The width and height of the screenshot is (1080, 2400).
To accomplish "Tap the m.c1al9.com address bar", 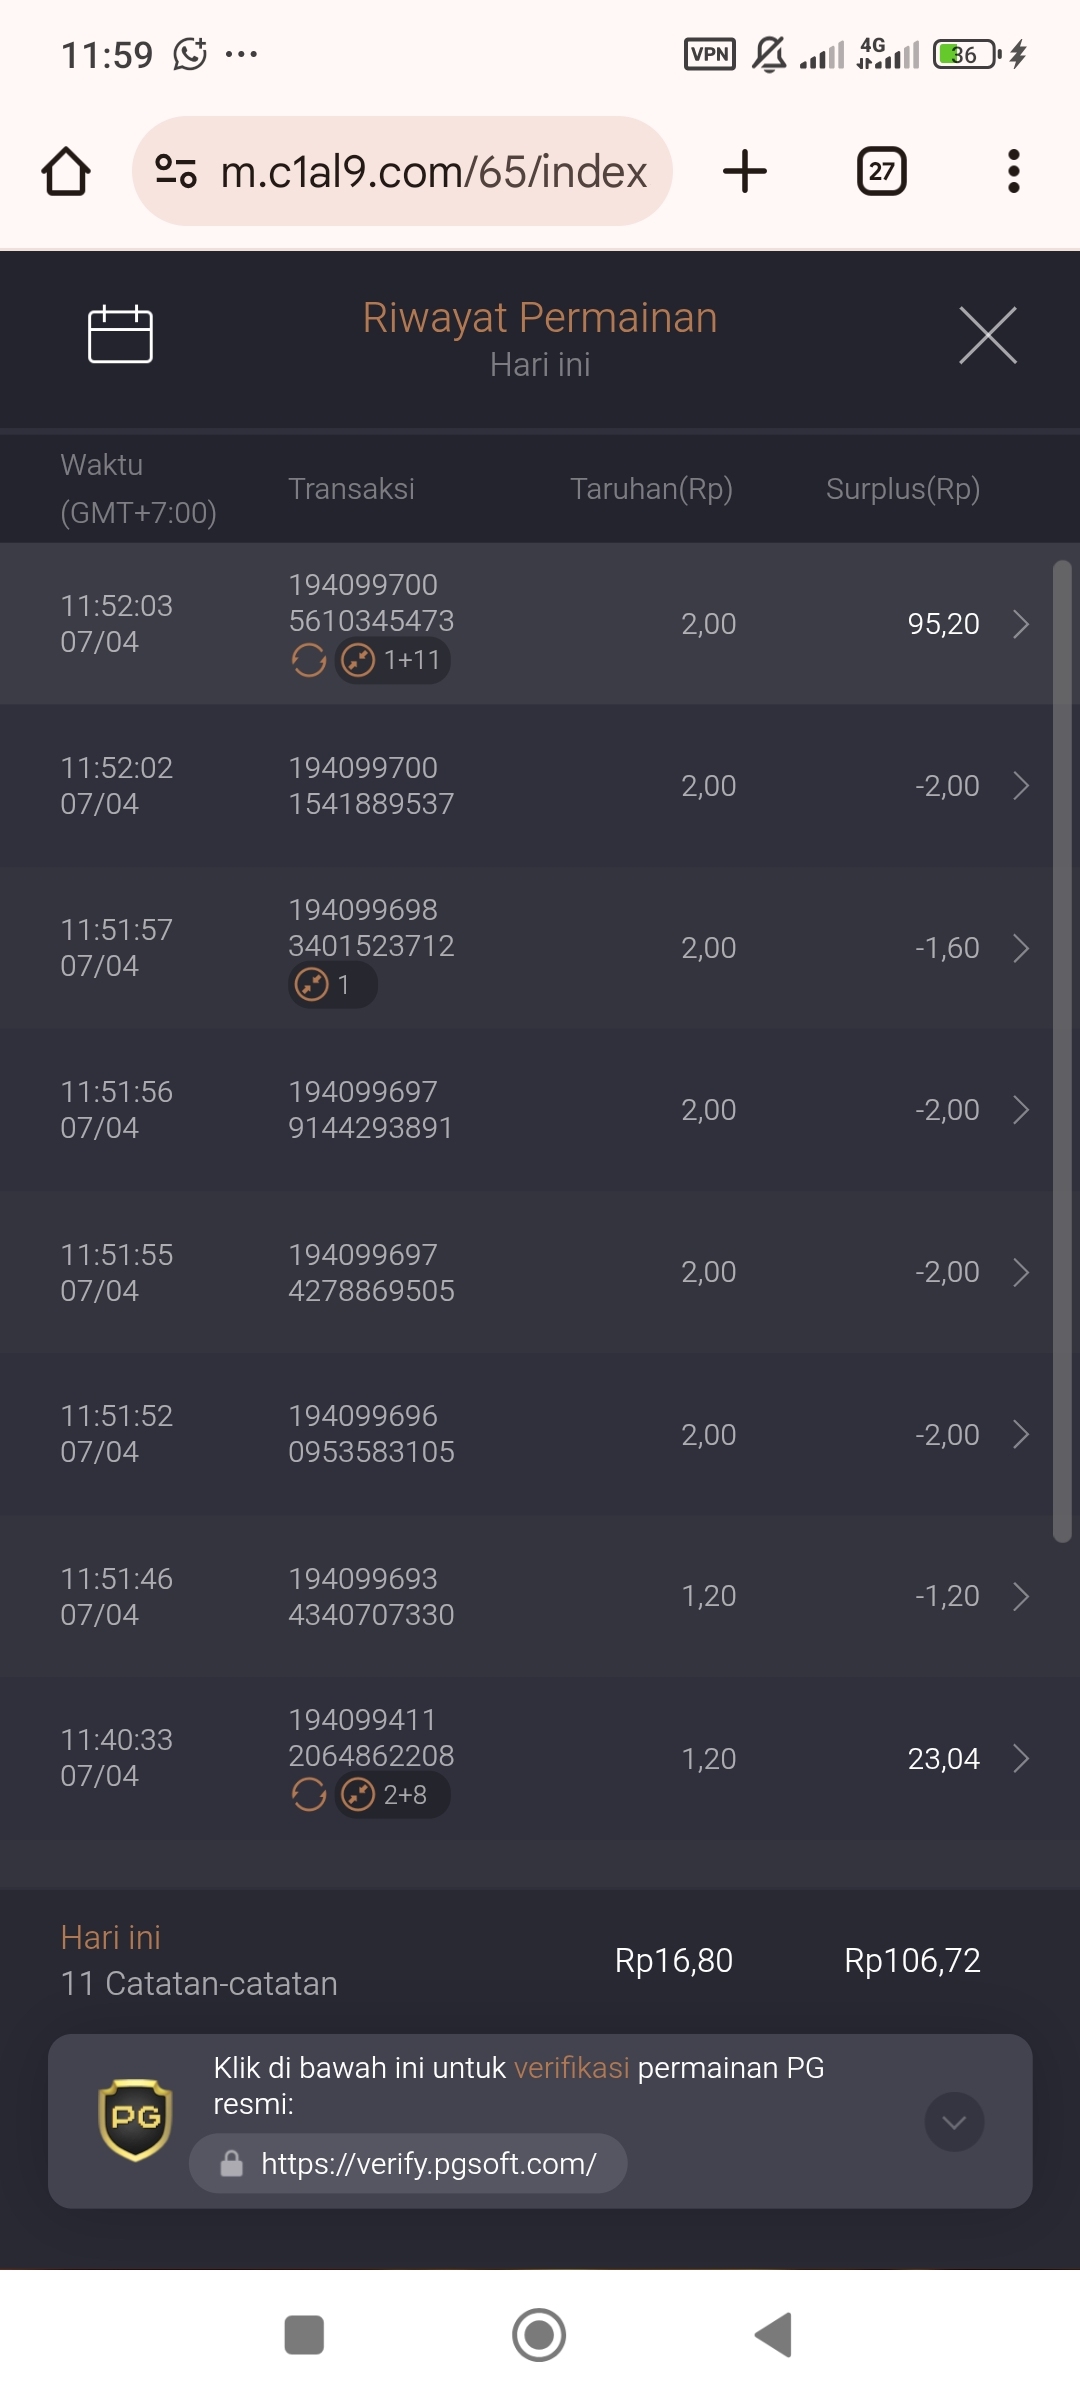I will (402, 171).
